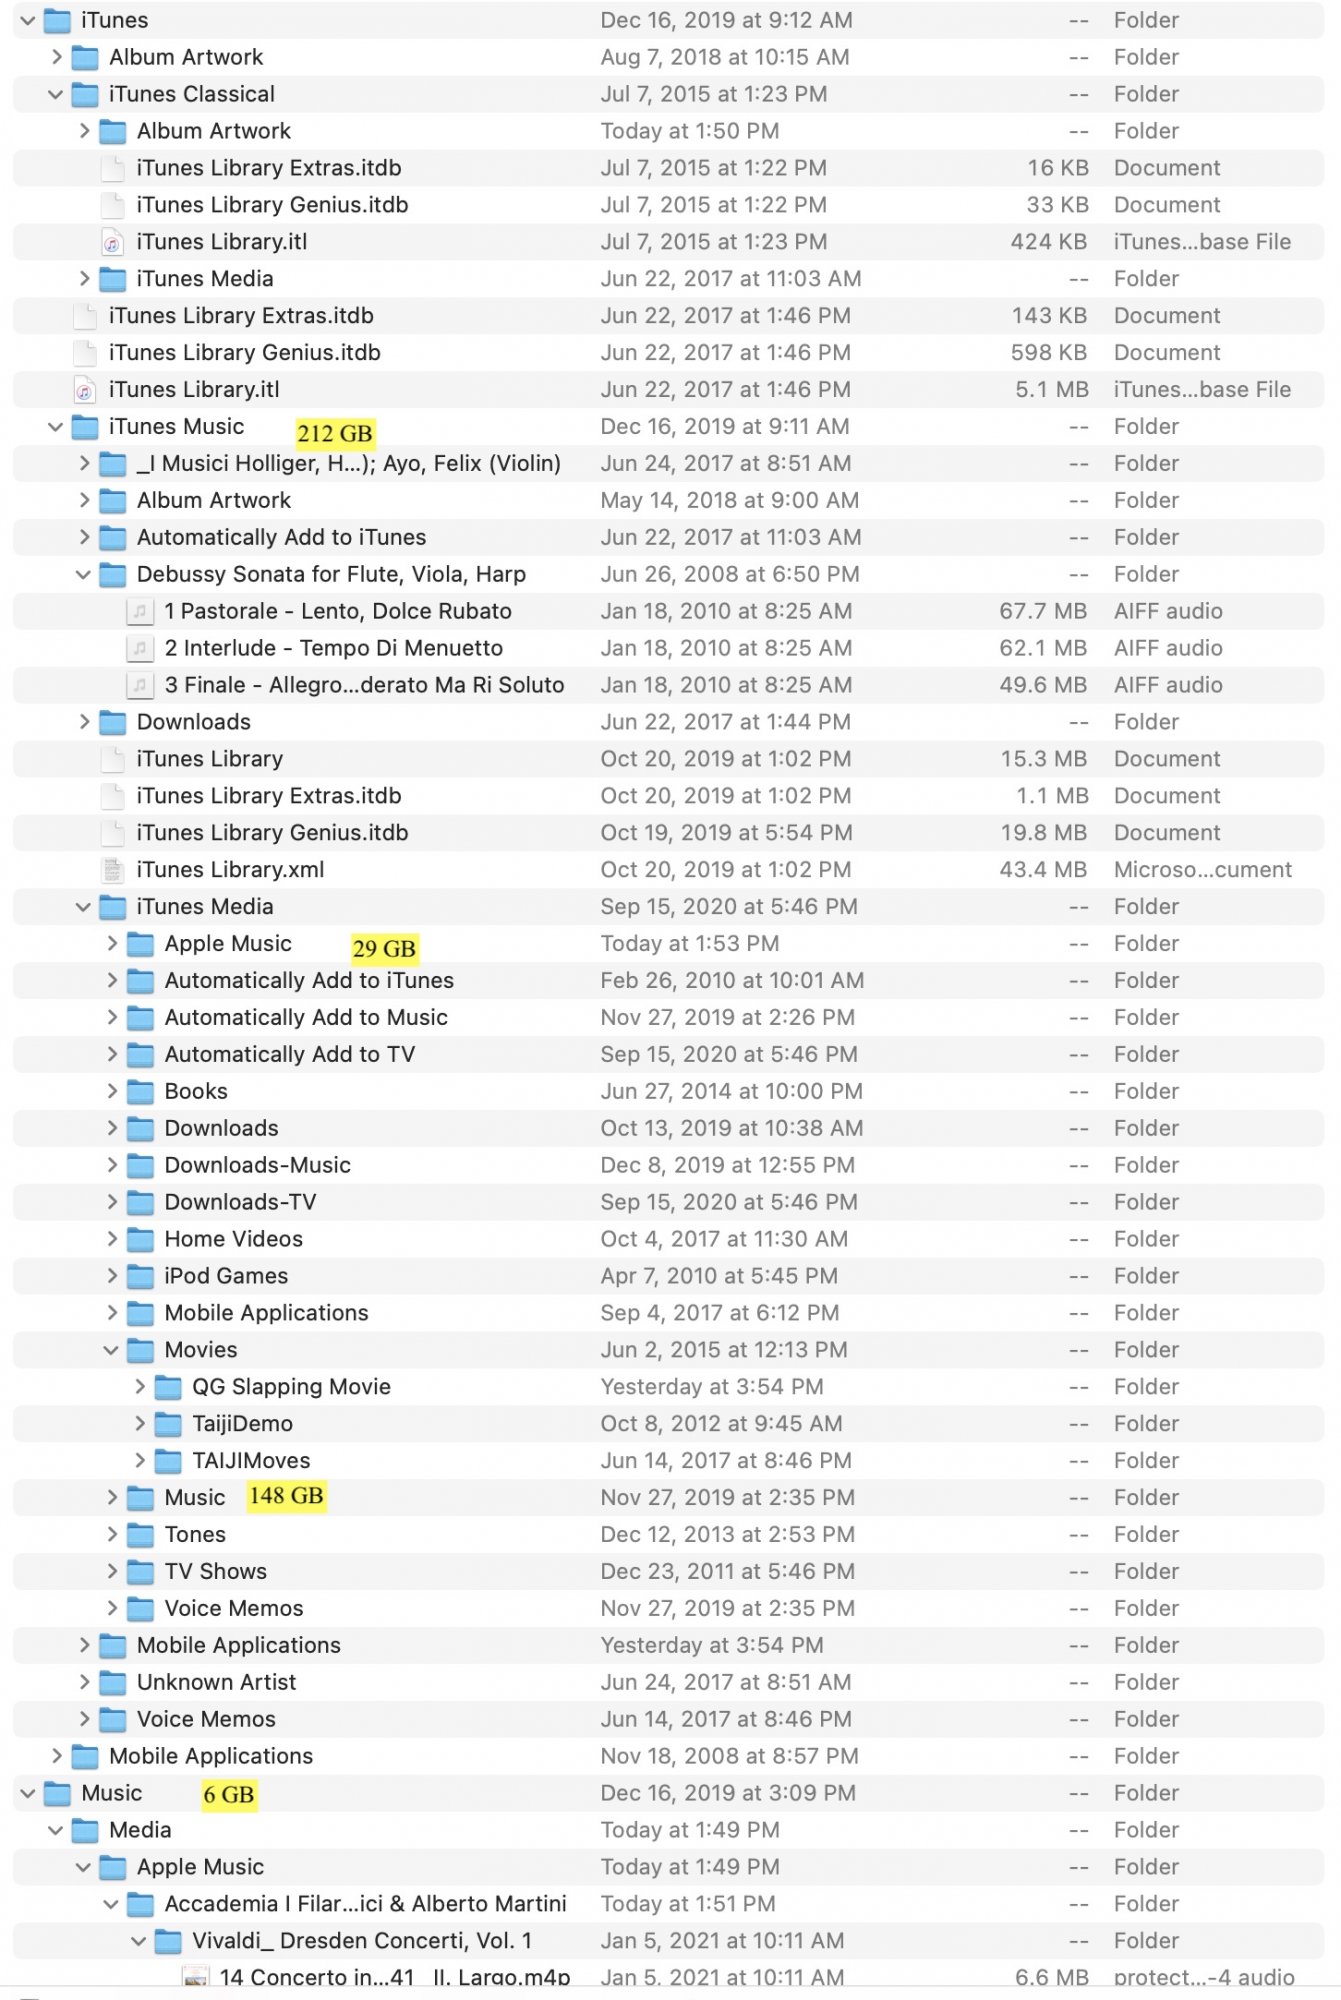Click the QG Slapping Movie folder icon
Screen dimensions: 1341x2000
pyautogui.click(x=169, y=1387)
